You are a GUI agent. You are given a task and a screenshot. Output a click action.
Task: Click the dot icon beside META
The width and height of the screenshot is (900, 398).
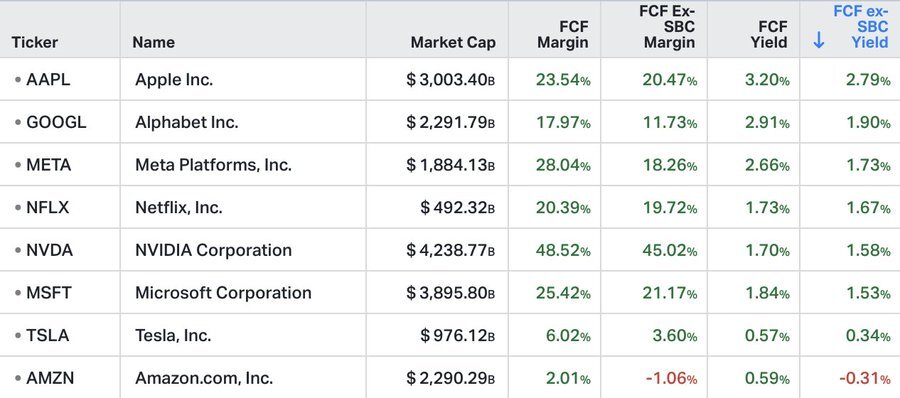tap(18, 165)
